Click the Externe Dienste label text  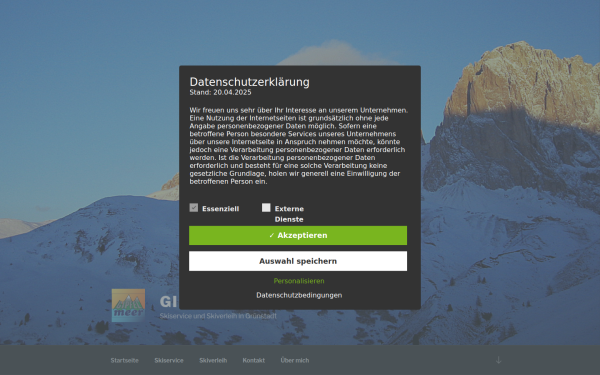click(289, 214)
